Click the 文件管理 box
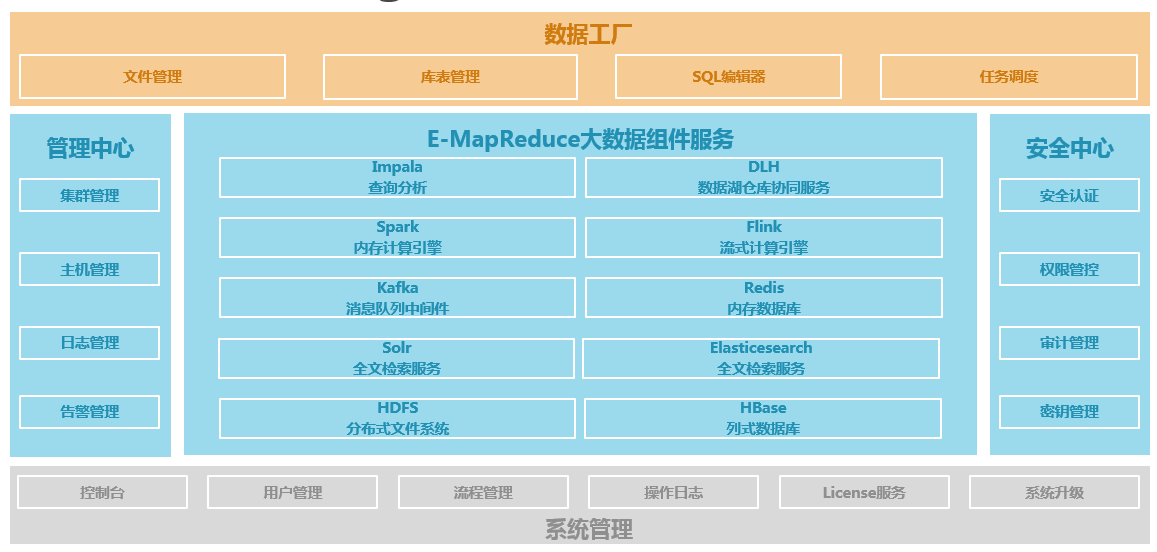 click(x=152, y=77)
